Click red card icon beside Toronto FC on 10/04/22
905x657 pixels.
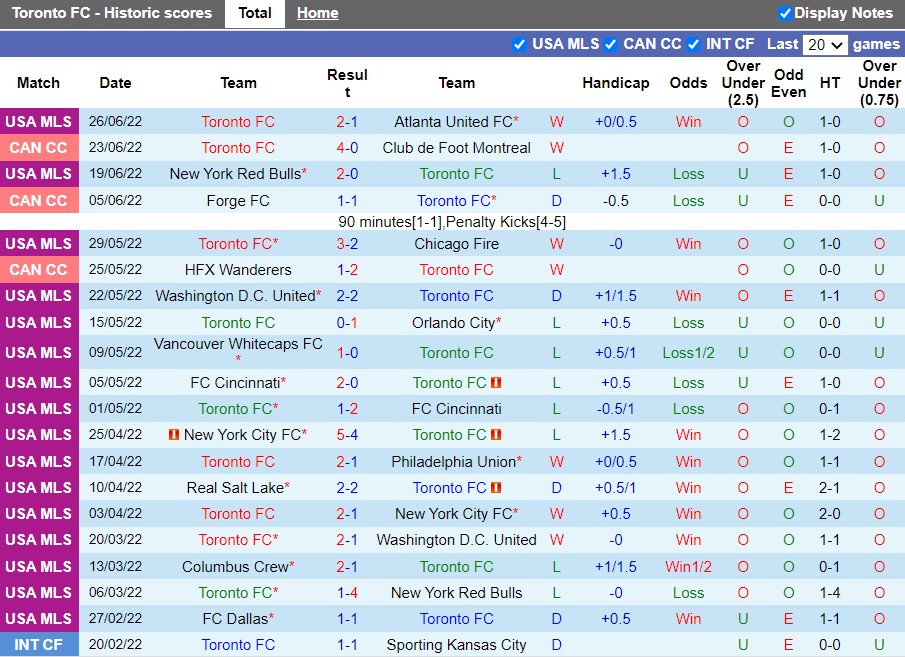click(x=496, y=487)
